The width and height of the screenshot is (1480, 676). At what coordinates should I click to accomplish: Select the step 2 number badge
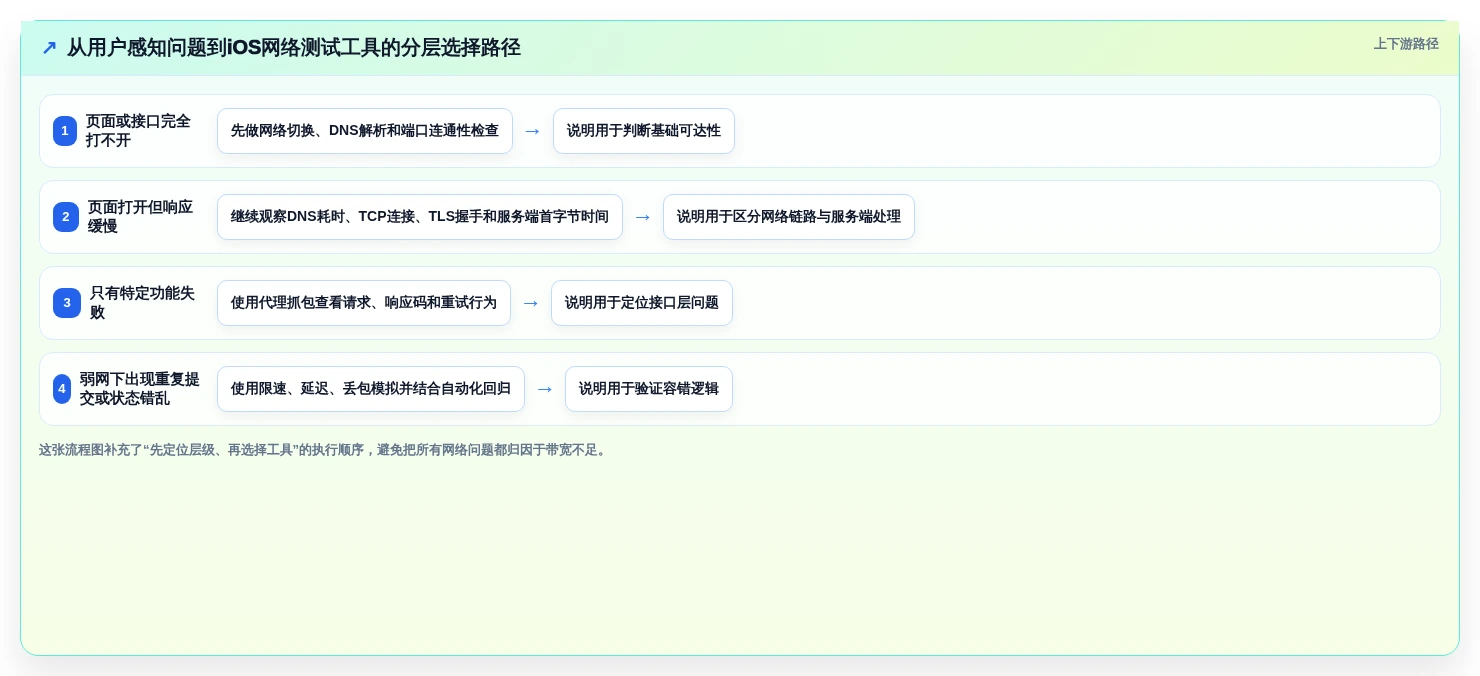pos(66,217)
